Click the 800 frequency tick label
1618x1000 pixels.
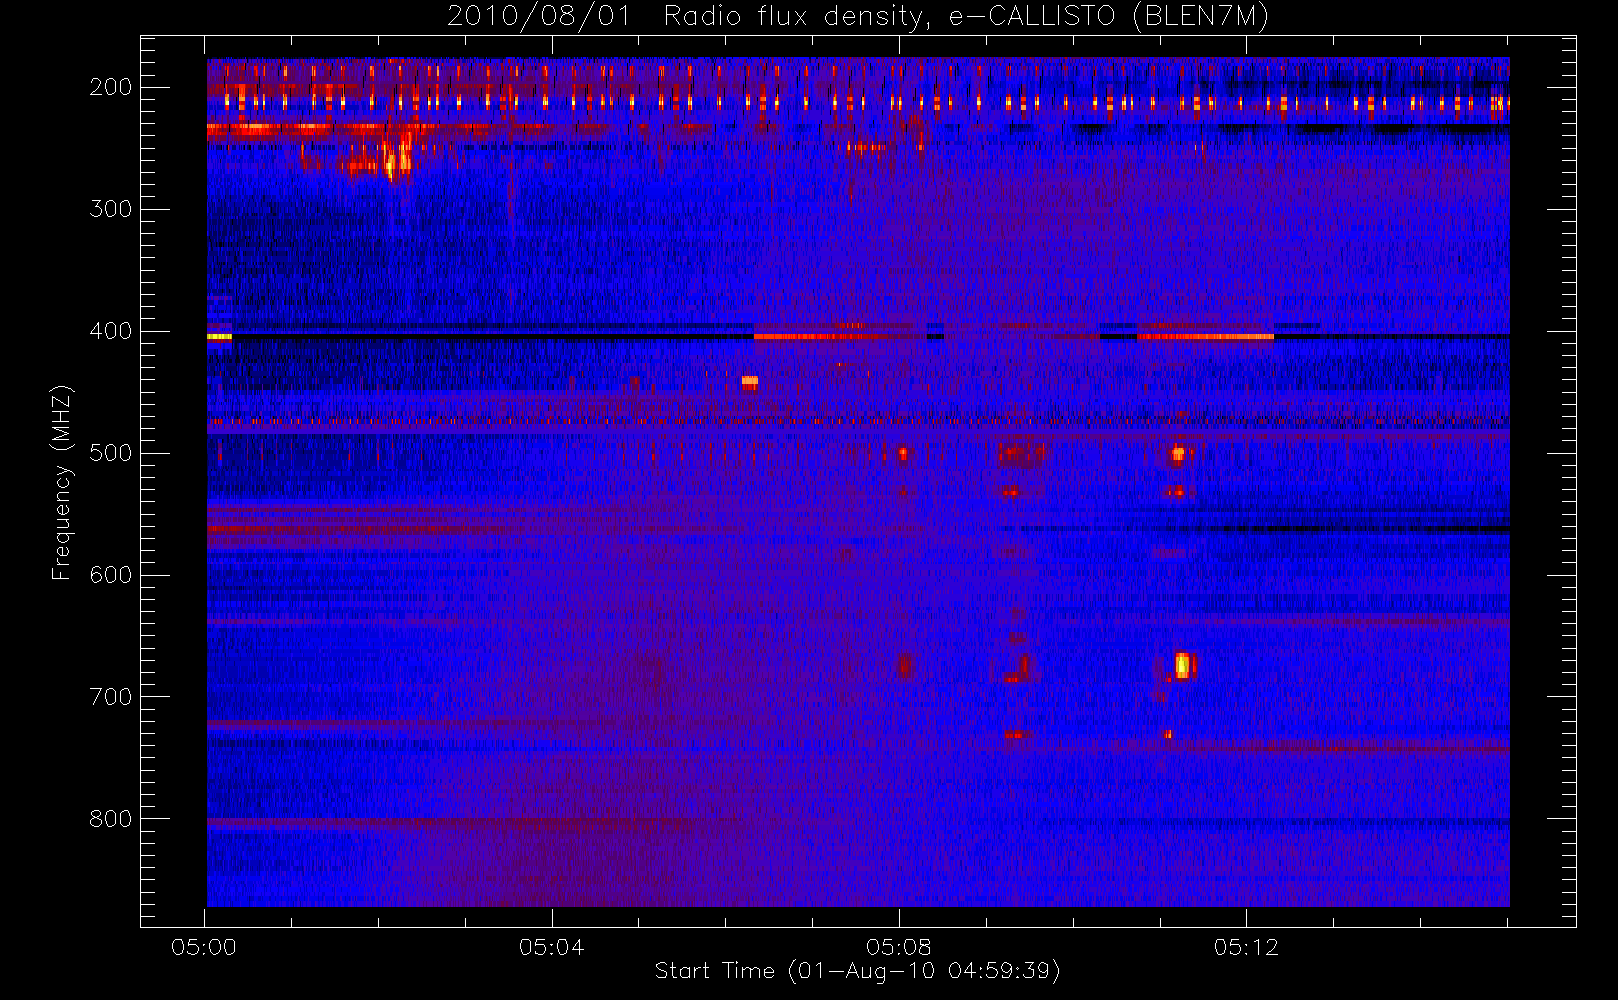(x=111, y=819)
